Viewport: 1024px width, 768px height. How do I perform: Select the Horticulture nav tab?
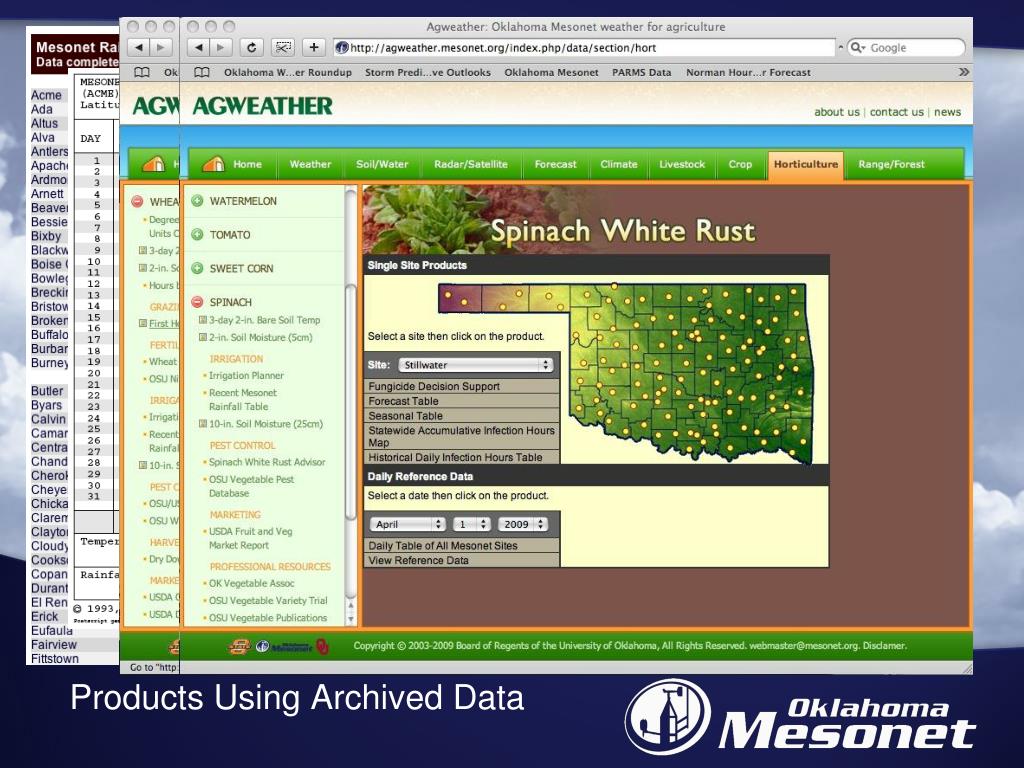coord(806,164)
